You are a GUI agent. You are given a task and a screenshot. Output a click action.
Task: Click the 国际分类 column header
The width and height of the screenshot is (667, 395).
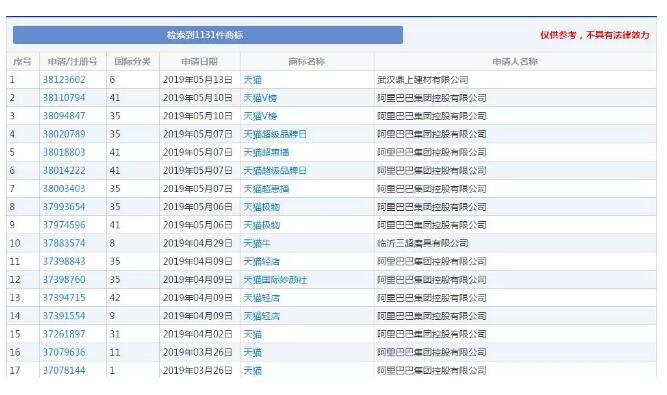(x=132, y=62)
